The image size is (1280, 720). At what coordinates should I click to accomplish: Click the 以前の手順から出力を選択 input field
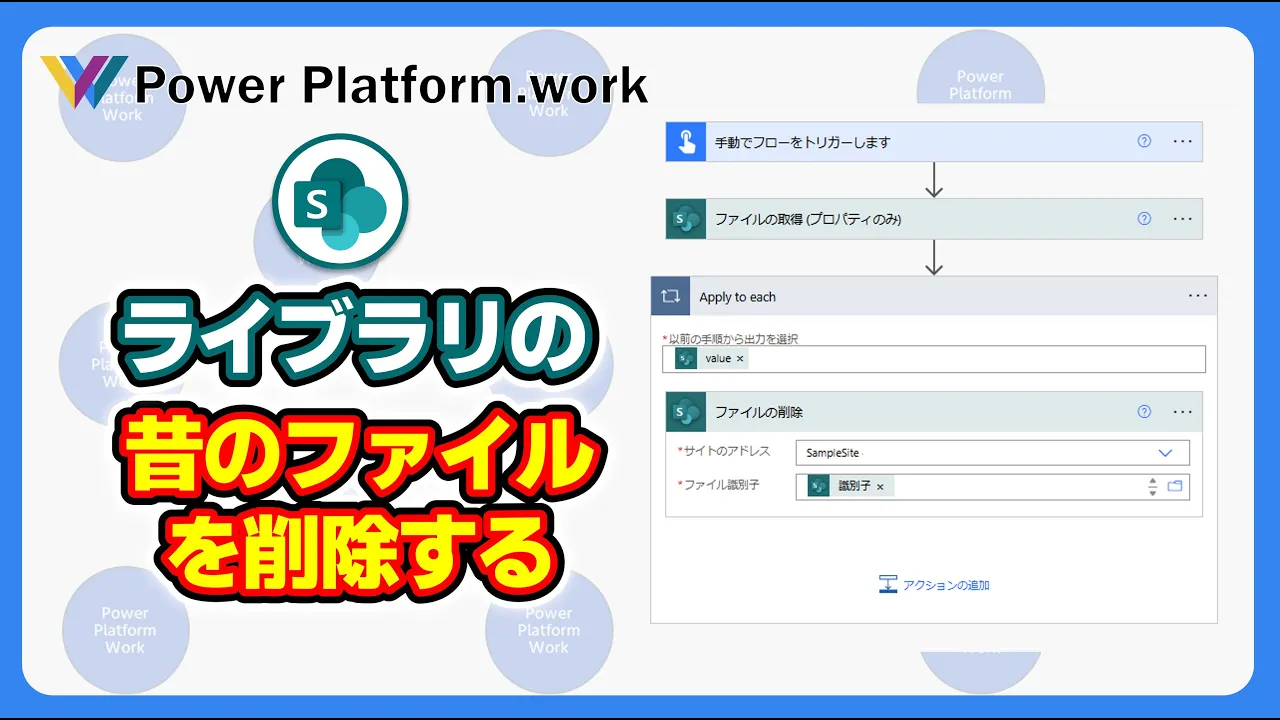[934, 359]
